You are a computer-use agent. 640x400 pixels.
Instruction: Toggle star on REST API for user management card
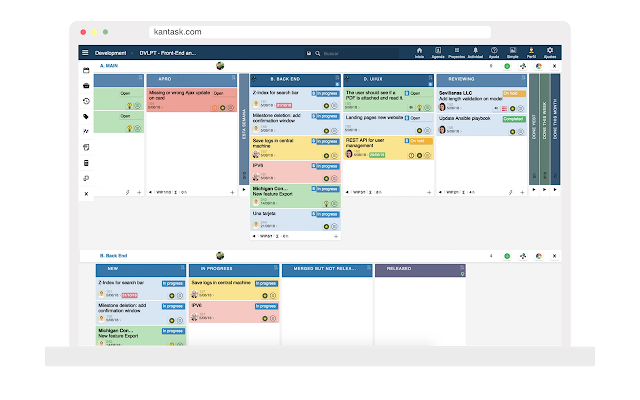[x=419, y=156]
